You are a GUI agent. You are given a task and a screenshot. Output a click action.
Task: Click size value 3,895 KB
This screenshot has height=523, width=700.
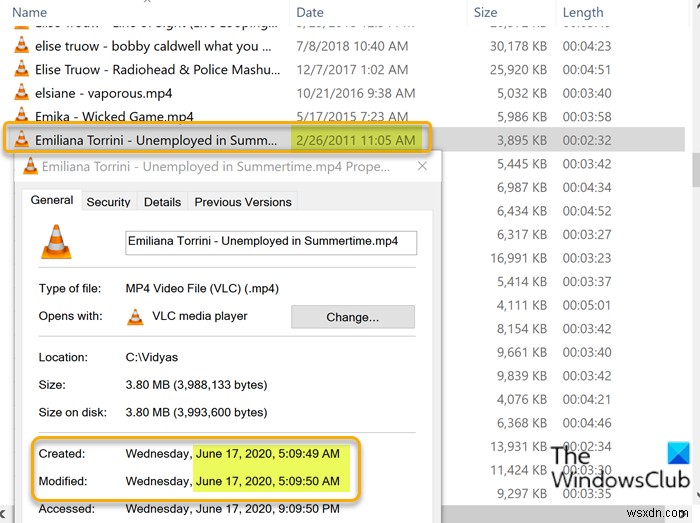tap(522, 140)
